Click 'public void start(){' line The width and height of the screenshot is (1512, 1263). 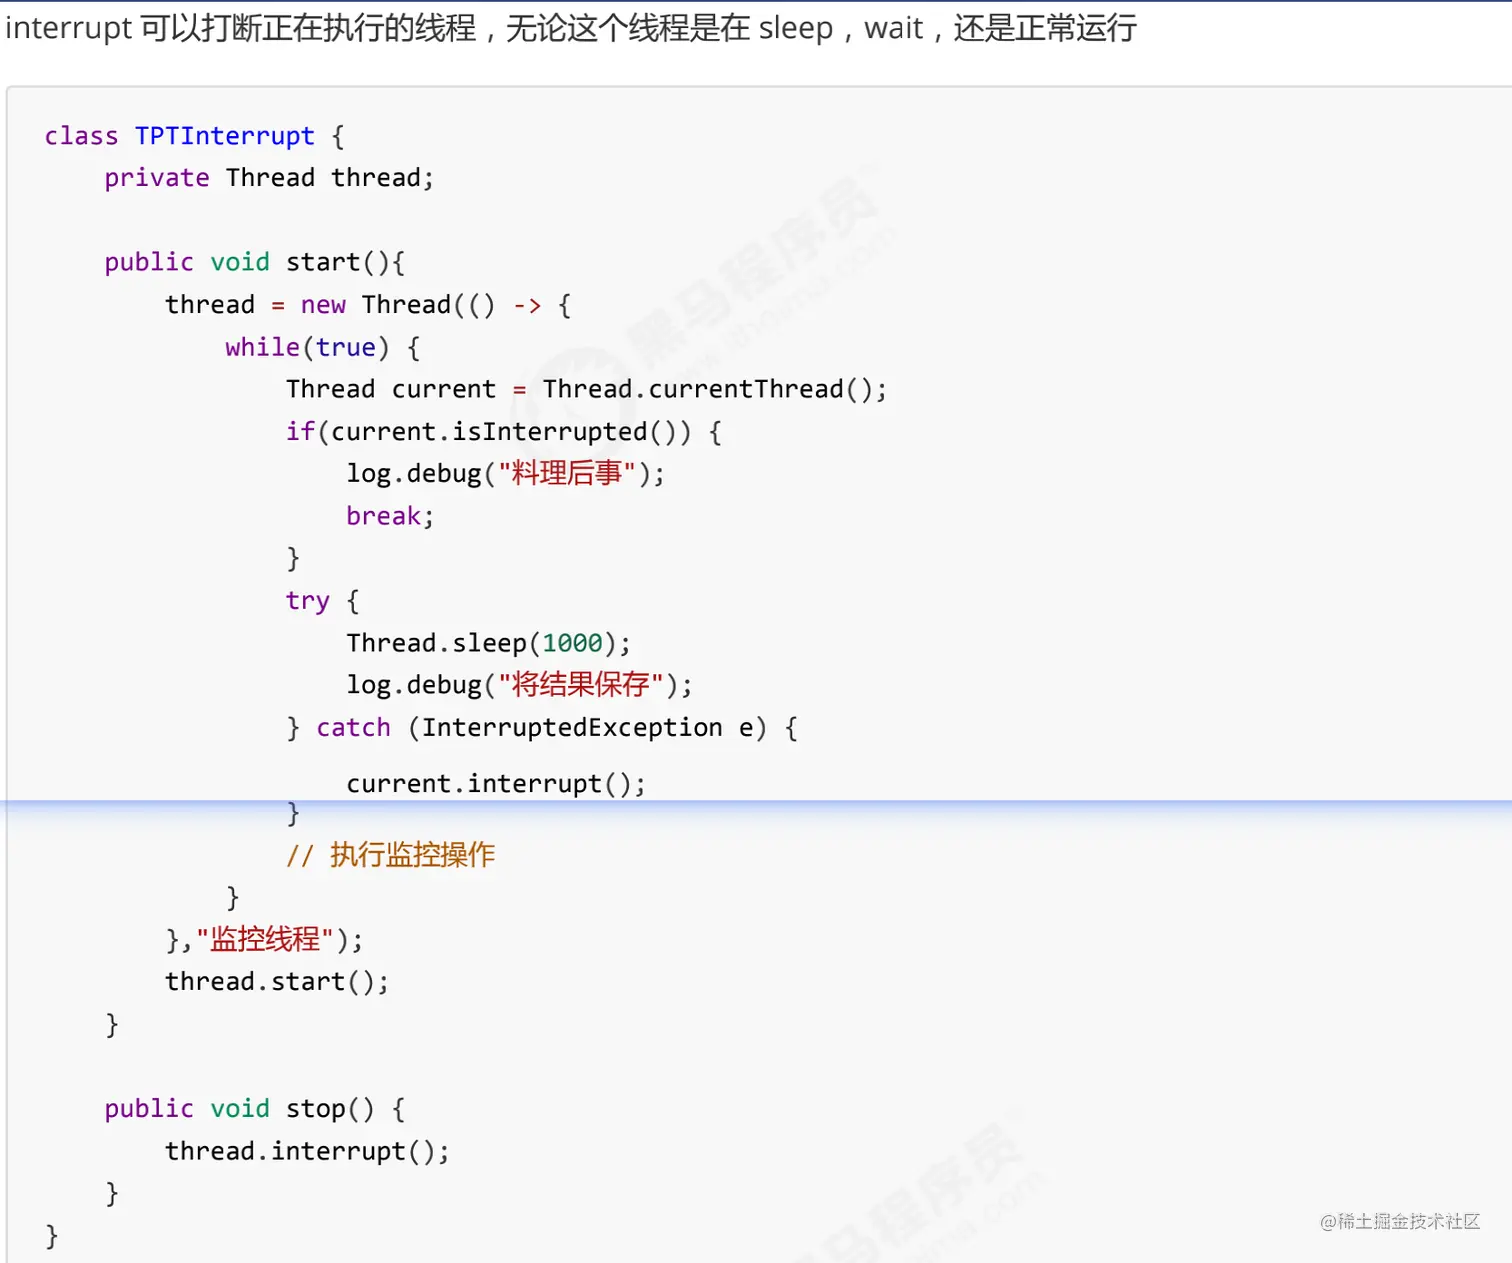tap(254, 262)
